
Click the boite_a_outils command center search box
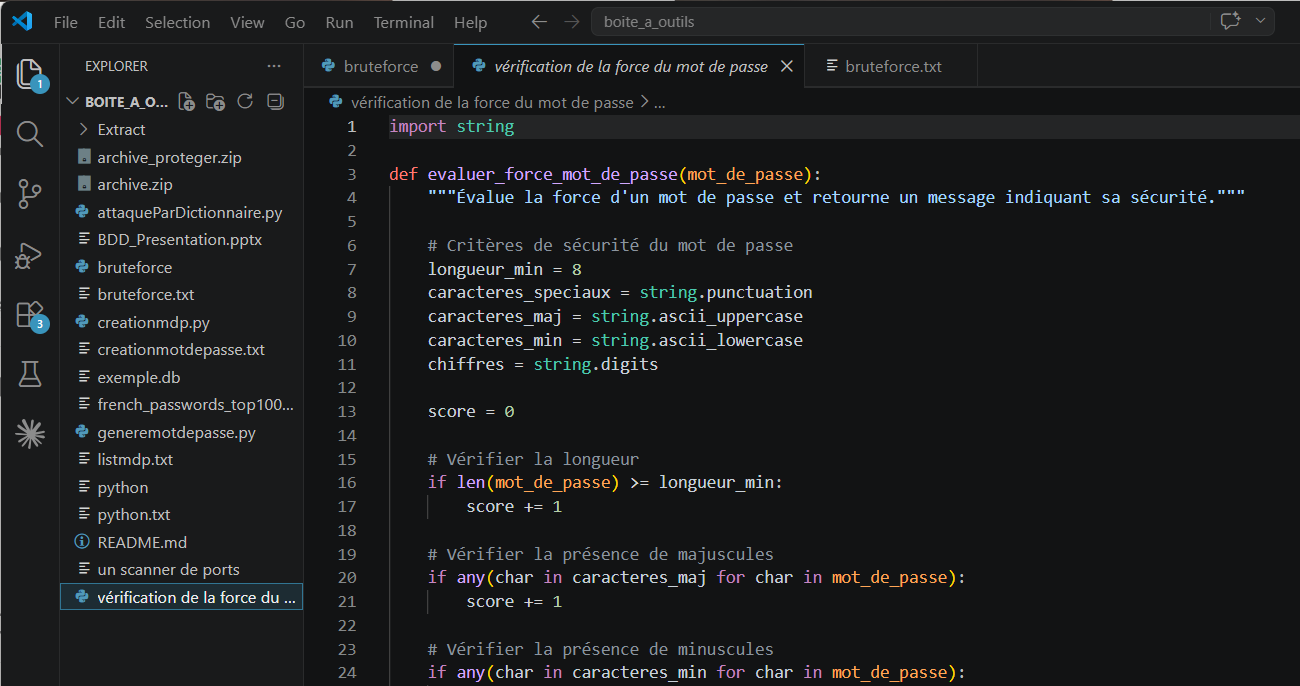point(898,21)
